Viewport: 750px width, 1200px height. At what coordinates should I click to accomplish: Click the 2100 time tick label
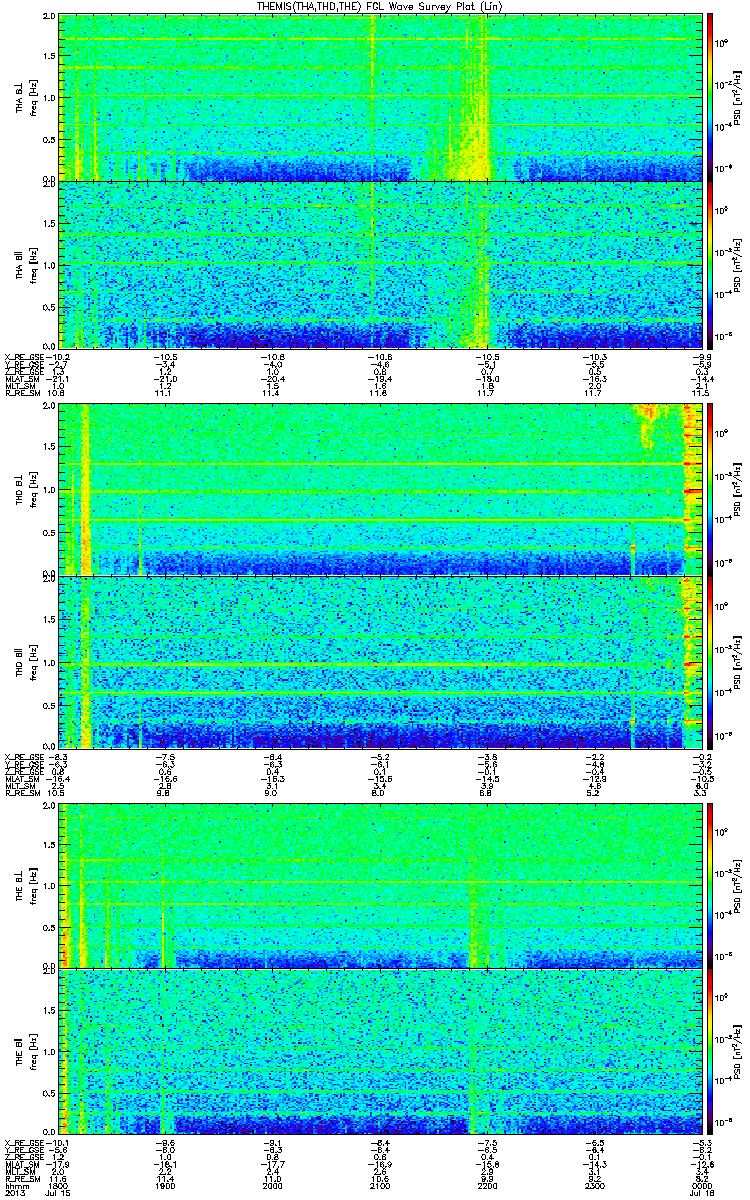(x=378, y=1184)
